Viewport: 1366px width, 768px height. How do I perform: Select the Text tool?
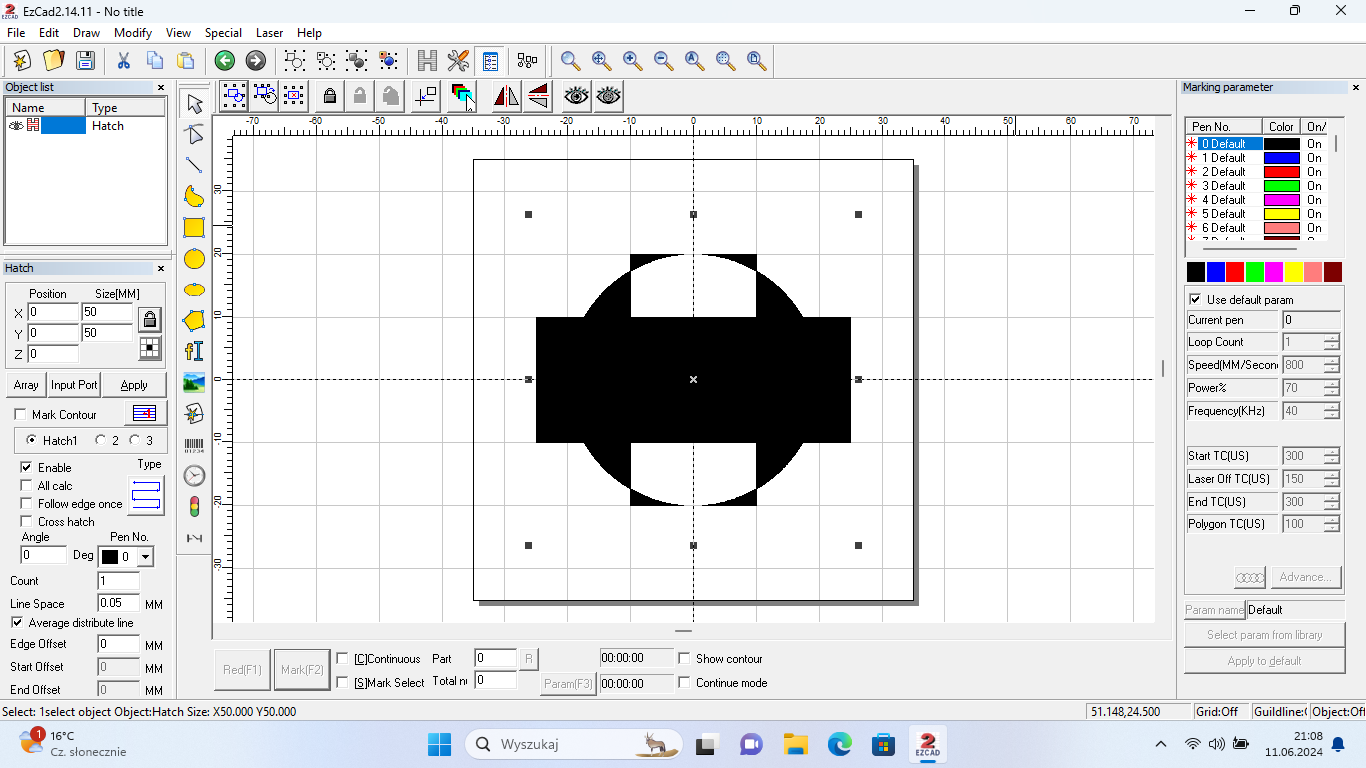[x=194, y=351]
